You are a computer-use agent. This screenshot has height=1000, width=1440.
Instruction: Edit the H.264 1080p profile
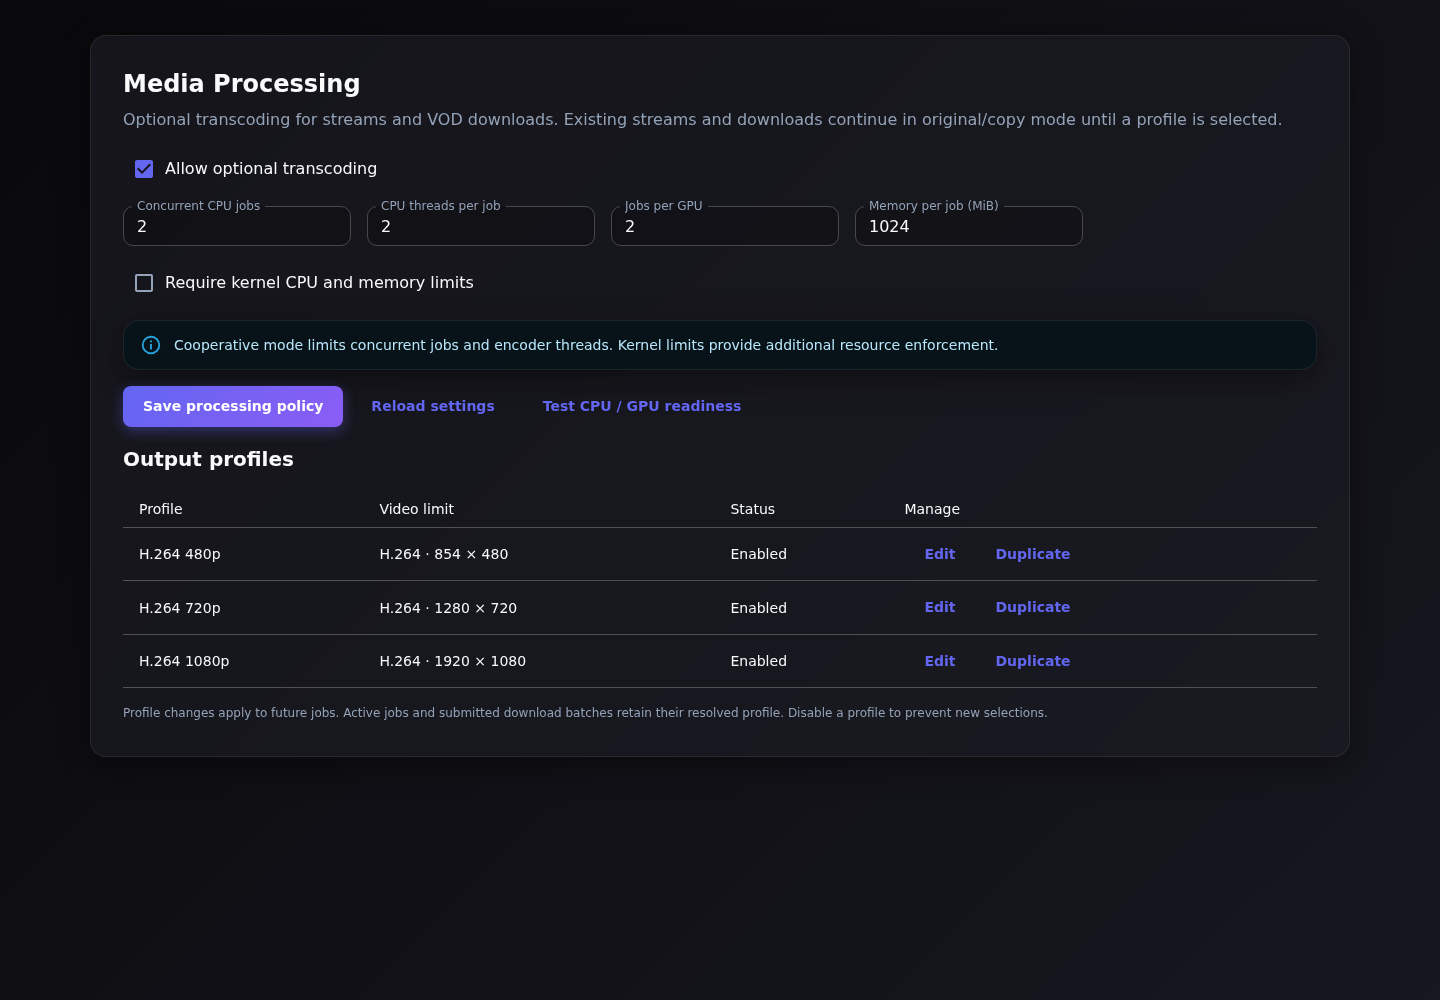[x=940, y=661]
